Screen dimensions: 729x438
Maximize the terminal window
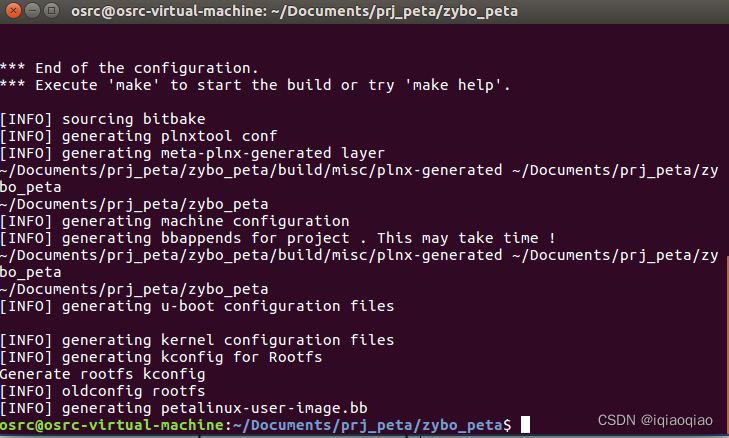(52, 10)
